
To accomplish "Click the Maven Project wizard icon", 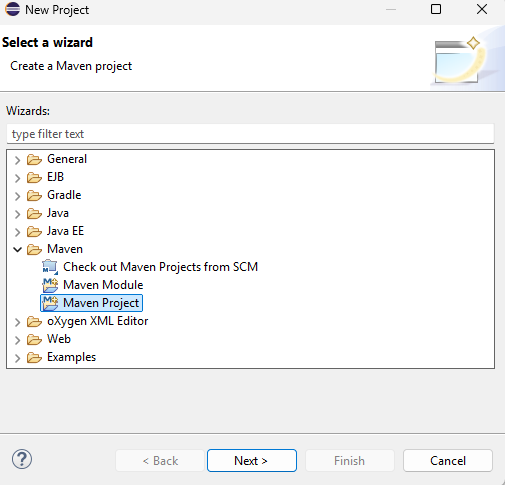I will point(50,303).
